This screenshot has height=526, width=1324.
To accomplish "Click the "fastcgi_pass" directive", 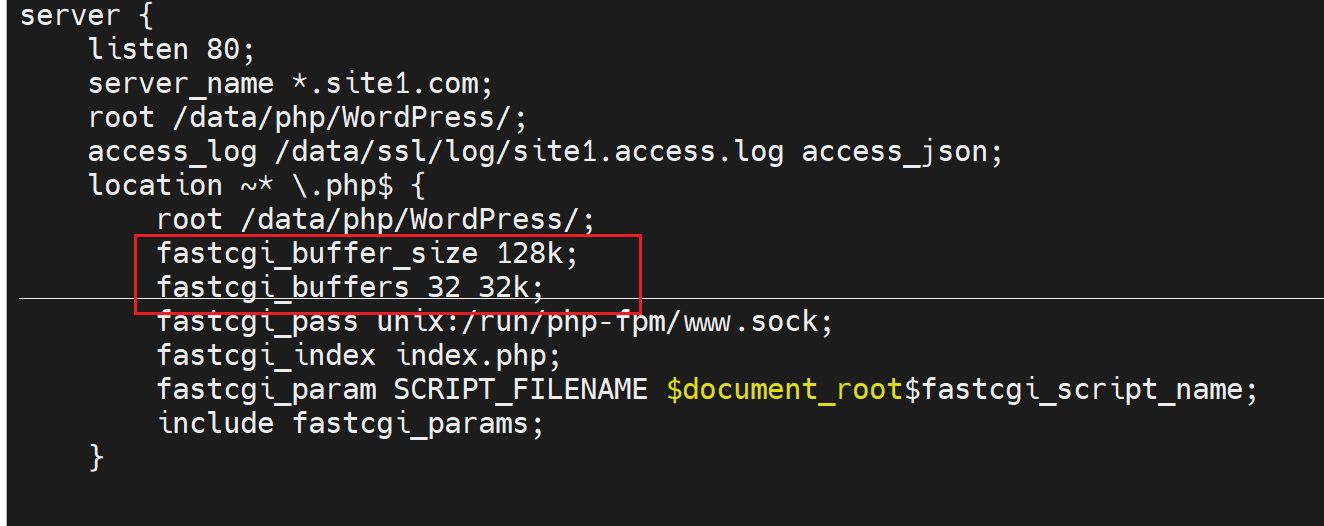I will pyautogui.click(x=256, y=323).
